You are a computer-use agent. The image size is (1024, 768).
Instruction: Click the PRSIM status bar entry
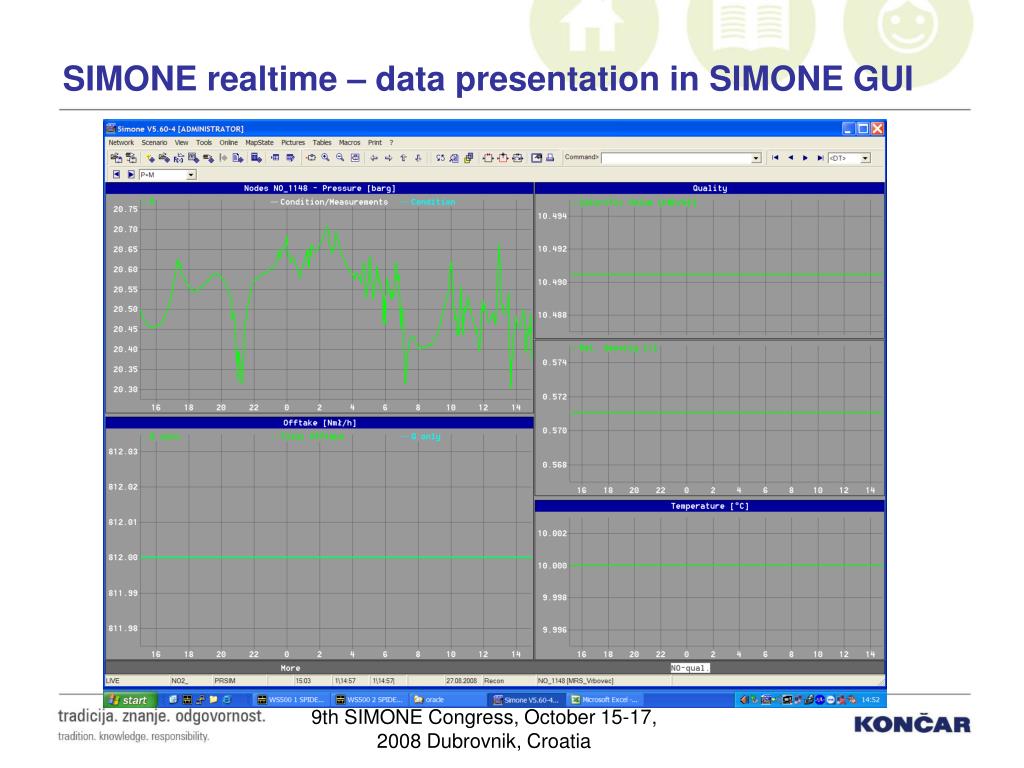225,680
